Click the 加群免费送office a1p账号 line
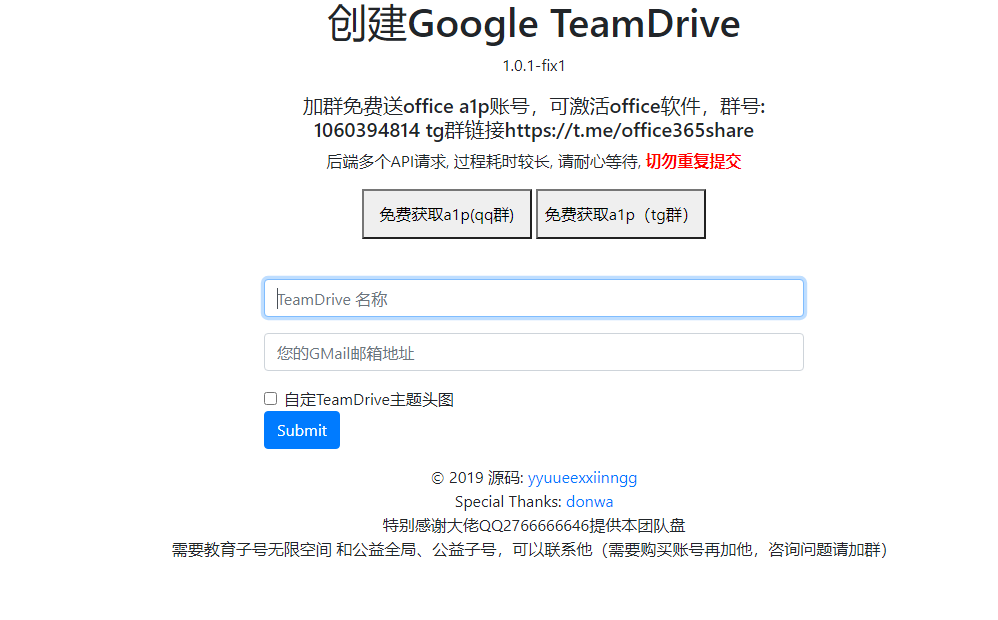The image size is (998, 620). click(x=534, y=106)
